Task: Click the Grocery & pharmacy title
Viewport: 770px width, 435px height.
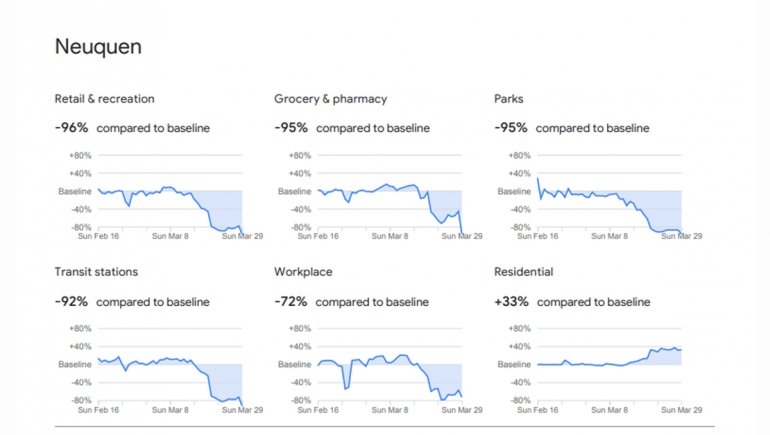Action: (x=330, y=99)
